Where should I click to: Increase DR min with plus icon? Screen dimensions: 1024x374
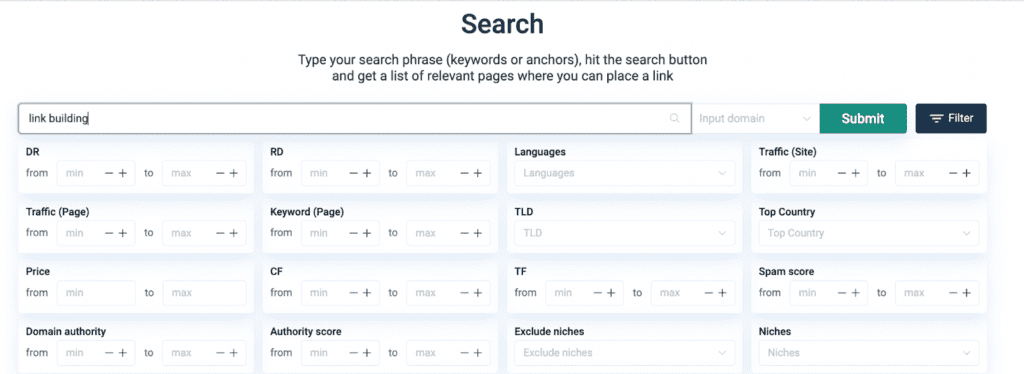(122, 173)
